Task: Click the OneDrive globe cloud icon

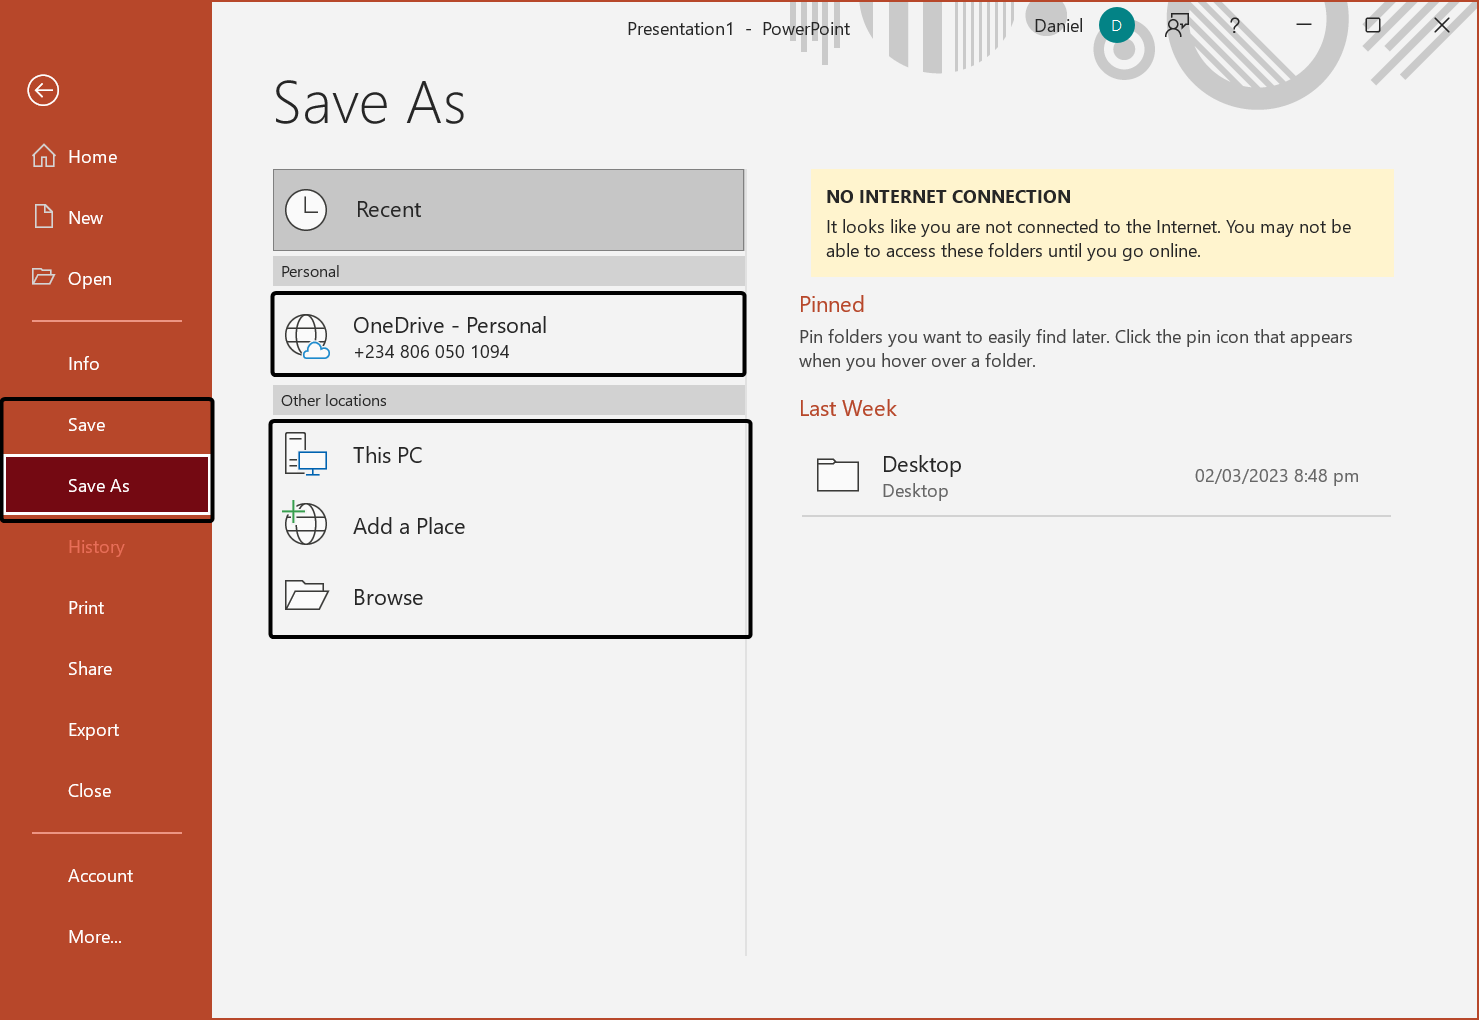Action: coord(306,336)
